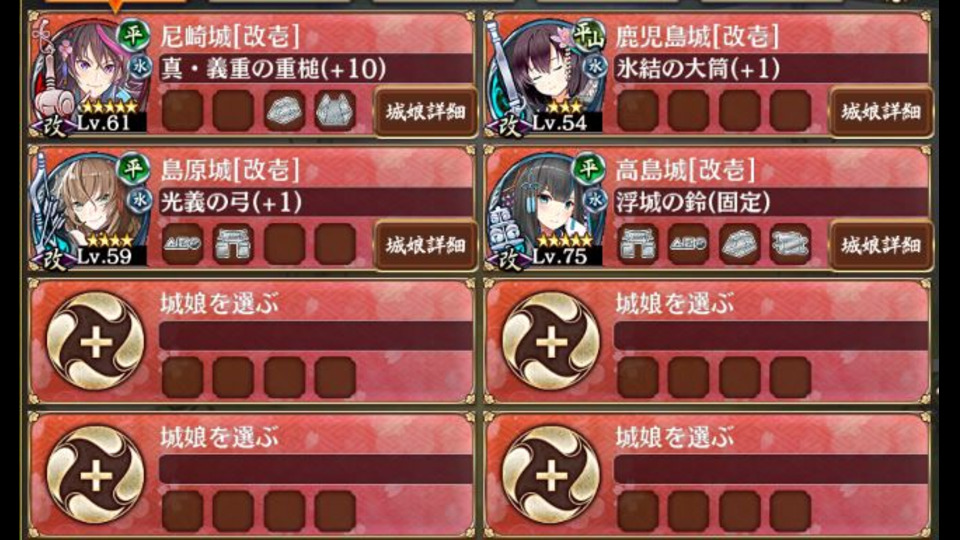This screenshot has height=540, width=960.
Task: Click plus icon in third-row left empty slot
Action: (96, 341)
